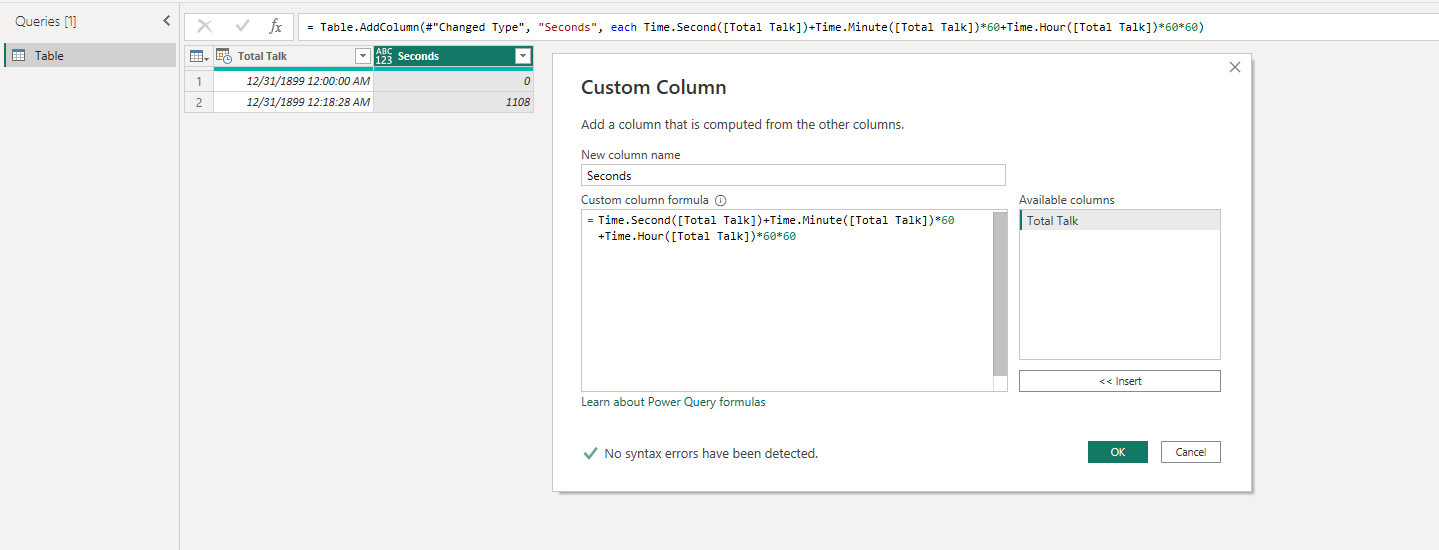The height and width of the screenshot is (550, 1439).
Task: Click the Seconds cell with value 1108
Action: pyautogui.click(x=453, y=102)
